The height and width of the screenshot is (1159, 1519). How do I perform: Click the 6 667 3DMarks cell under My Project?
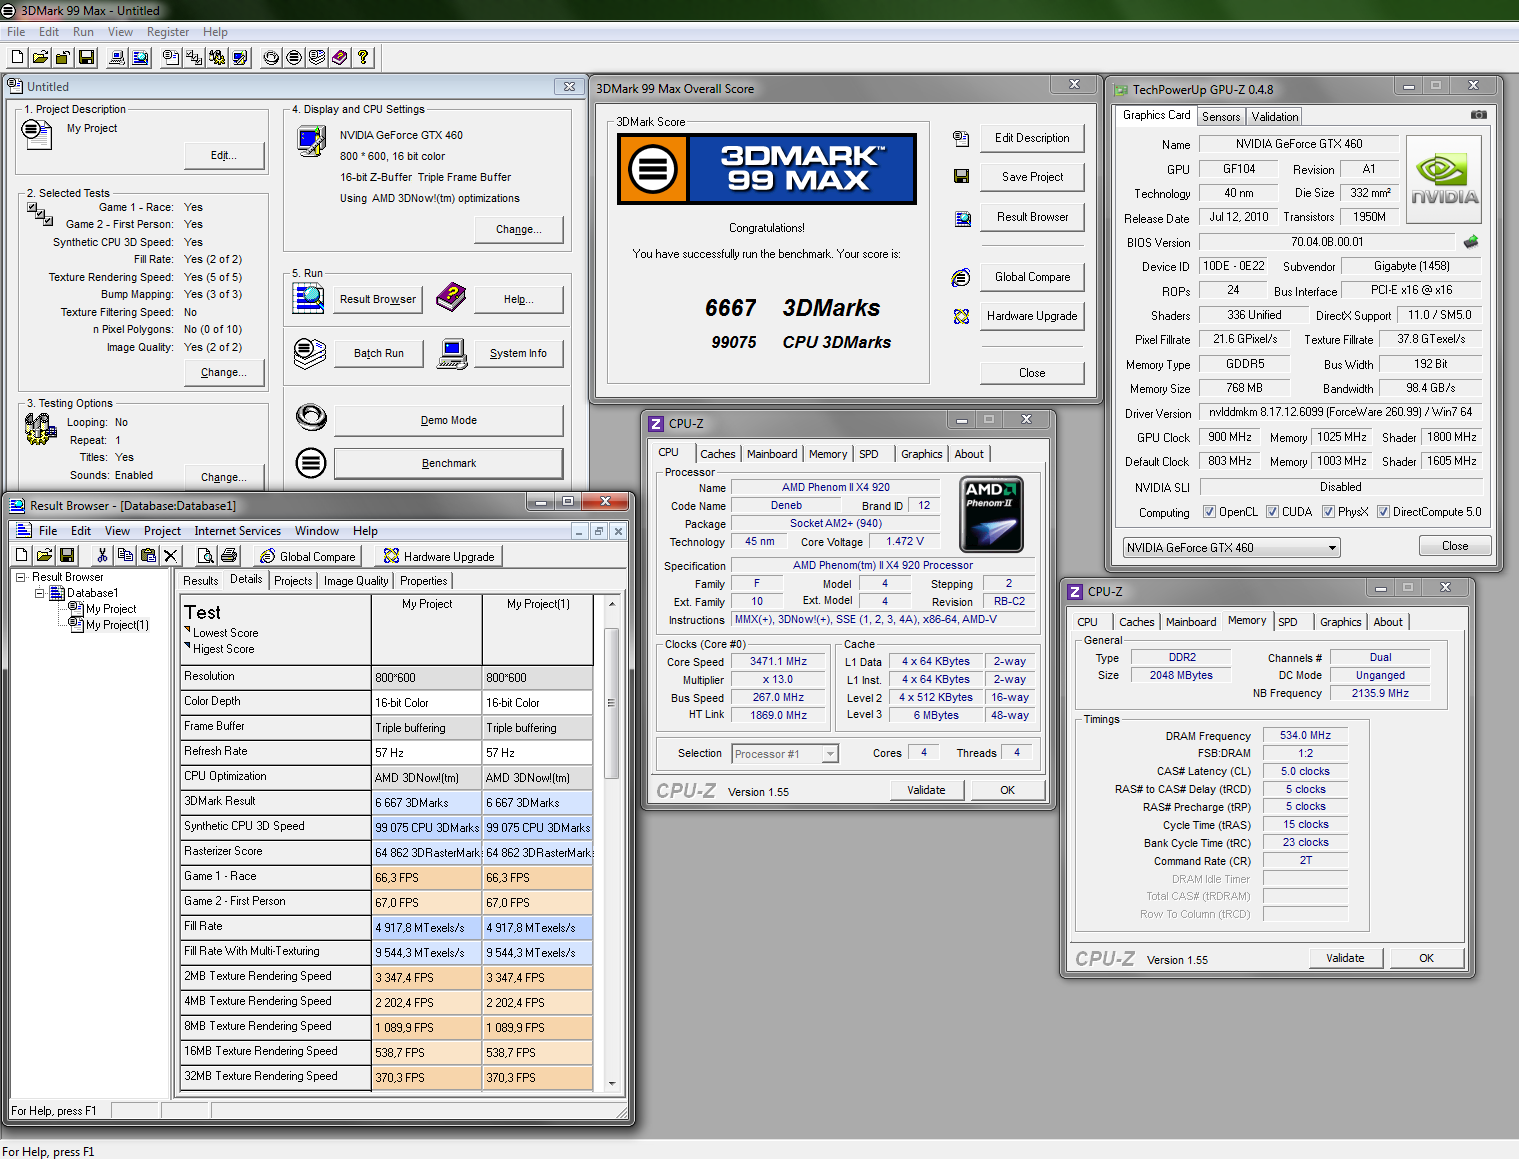pos(427,802)
